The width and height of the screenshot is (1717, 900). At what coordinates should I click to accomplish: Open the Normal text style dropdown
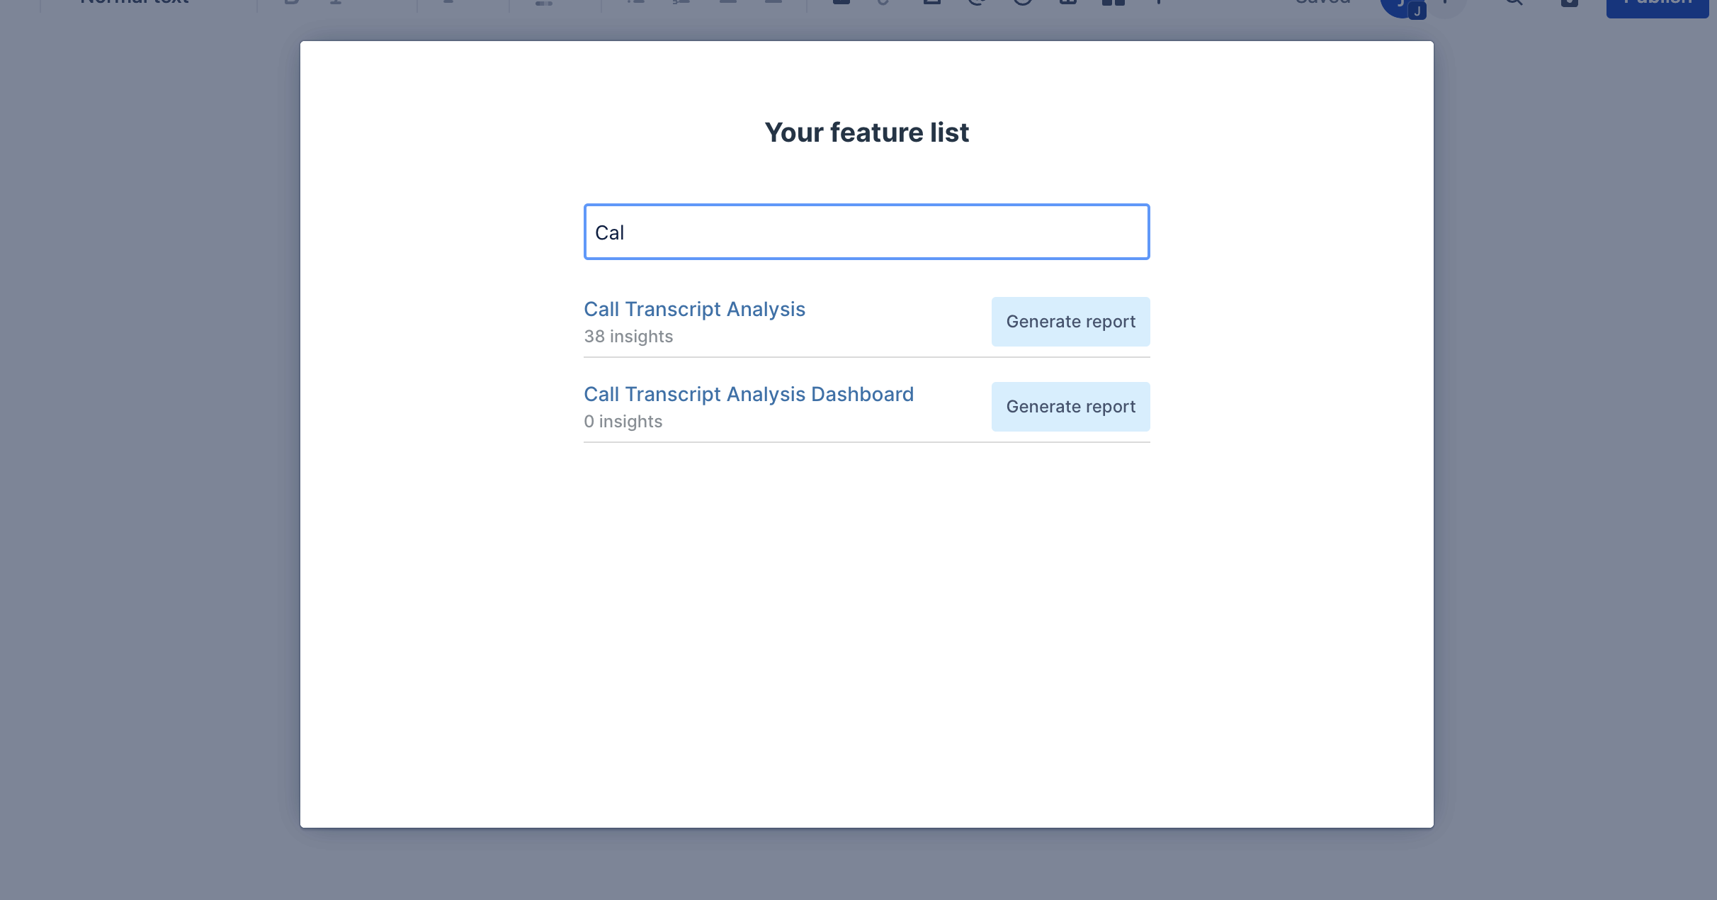[135, 3]
